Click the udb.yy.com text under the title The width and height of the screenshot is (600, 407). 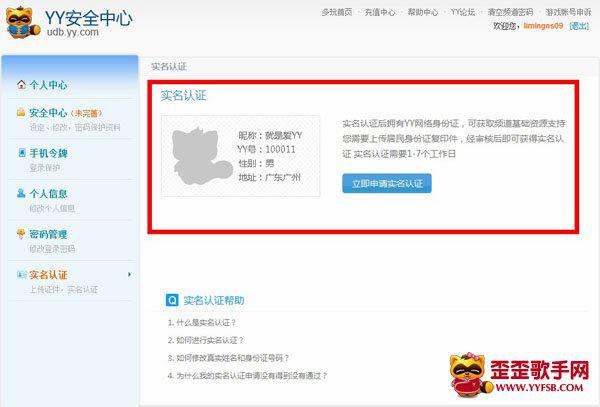point(73,32)
